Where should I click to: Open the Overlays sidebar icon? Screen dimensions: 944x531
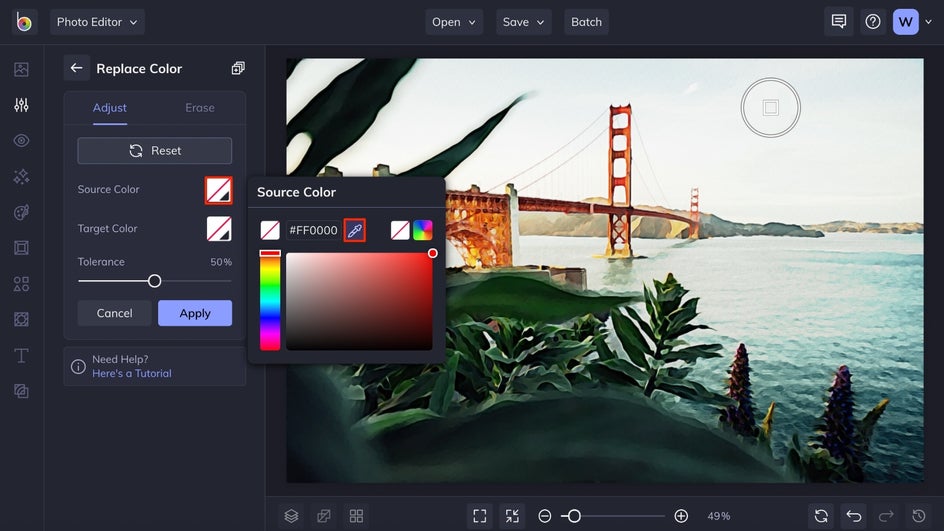(x=22, y=320)
